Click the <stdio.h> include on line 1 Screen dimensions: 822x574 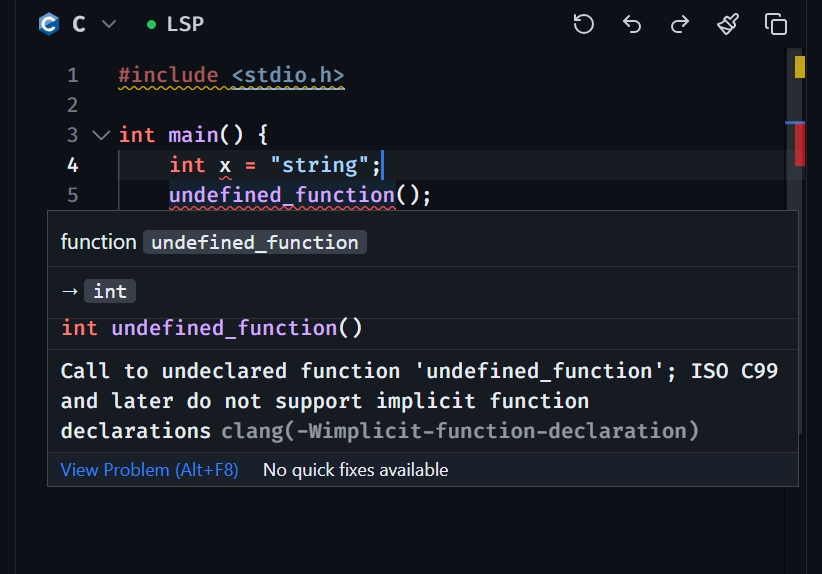pos(288,75)
